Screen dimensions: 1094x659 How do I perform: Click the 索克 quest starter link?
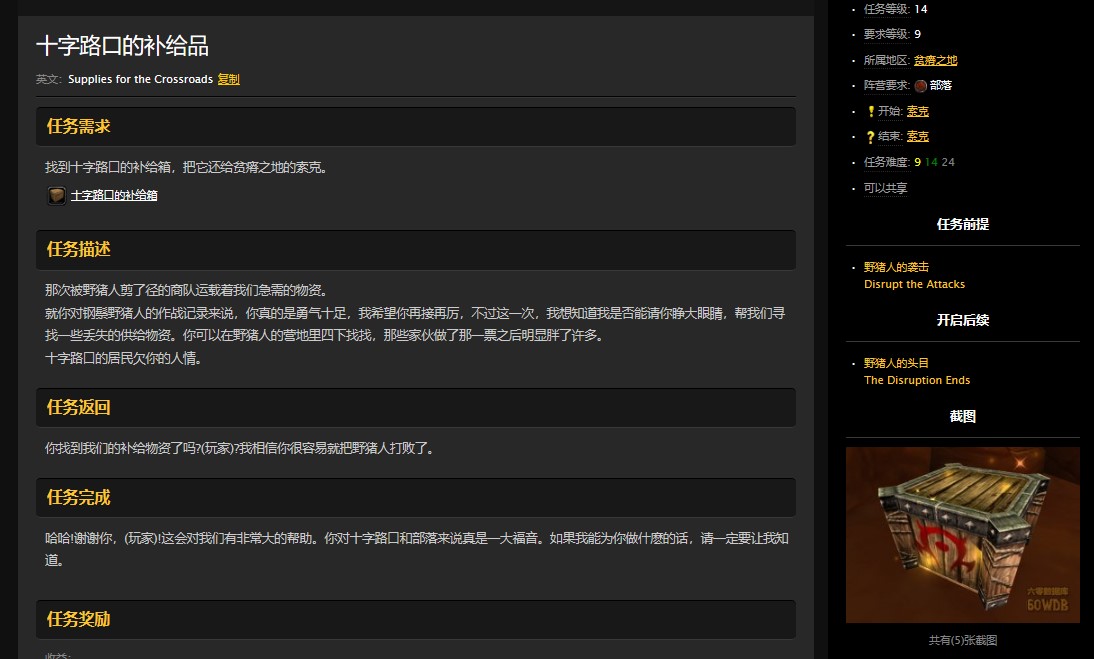(918, 111)
